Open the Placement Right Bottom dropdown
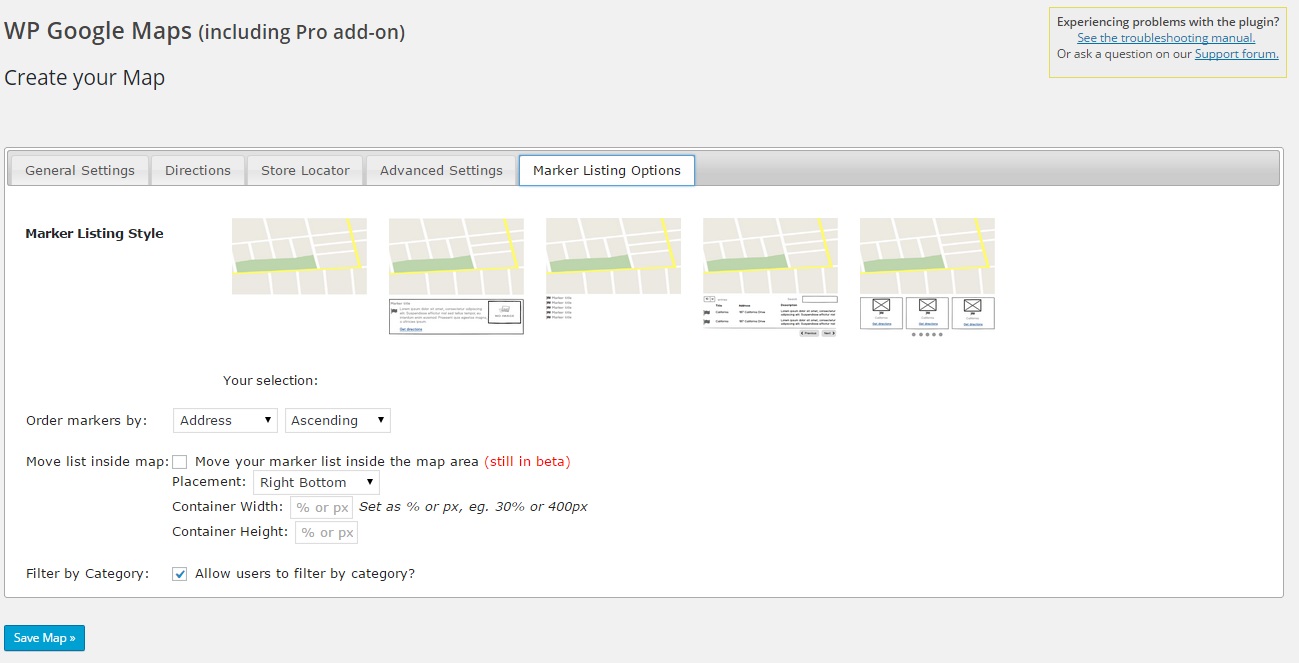1299x663 pixels. tap(316, 483)
